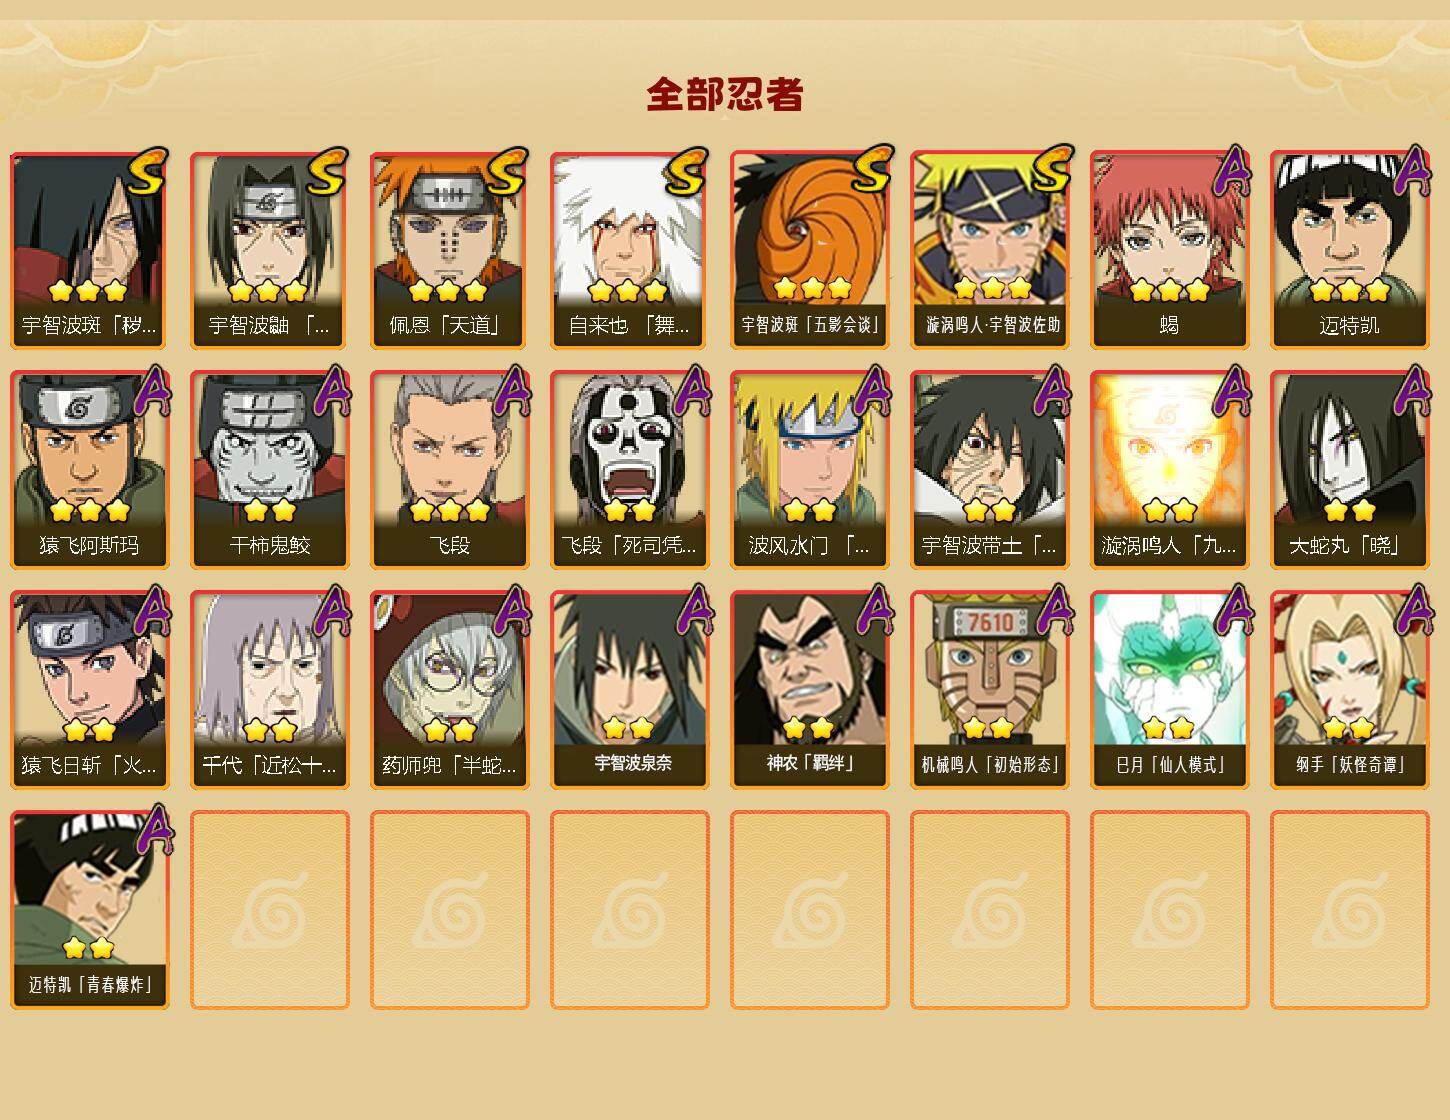Select the 药师兜「半蛇...」 ninja card
Image resolution: width=1450 pixels, height=1120 pixels.
tap(449, 690)
